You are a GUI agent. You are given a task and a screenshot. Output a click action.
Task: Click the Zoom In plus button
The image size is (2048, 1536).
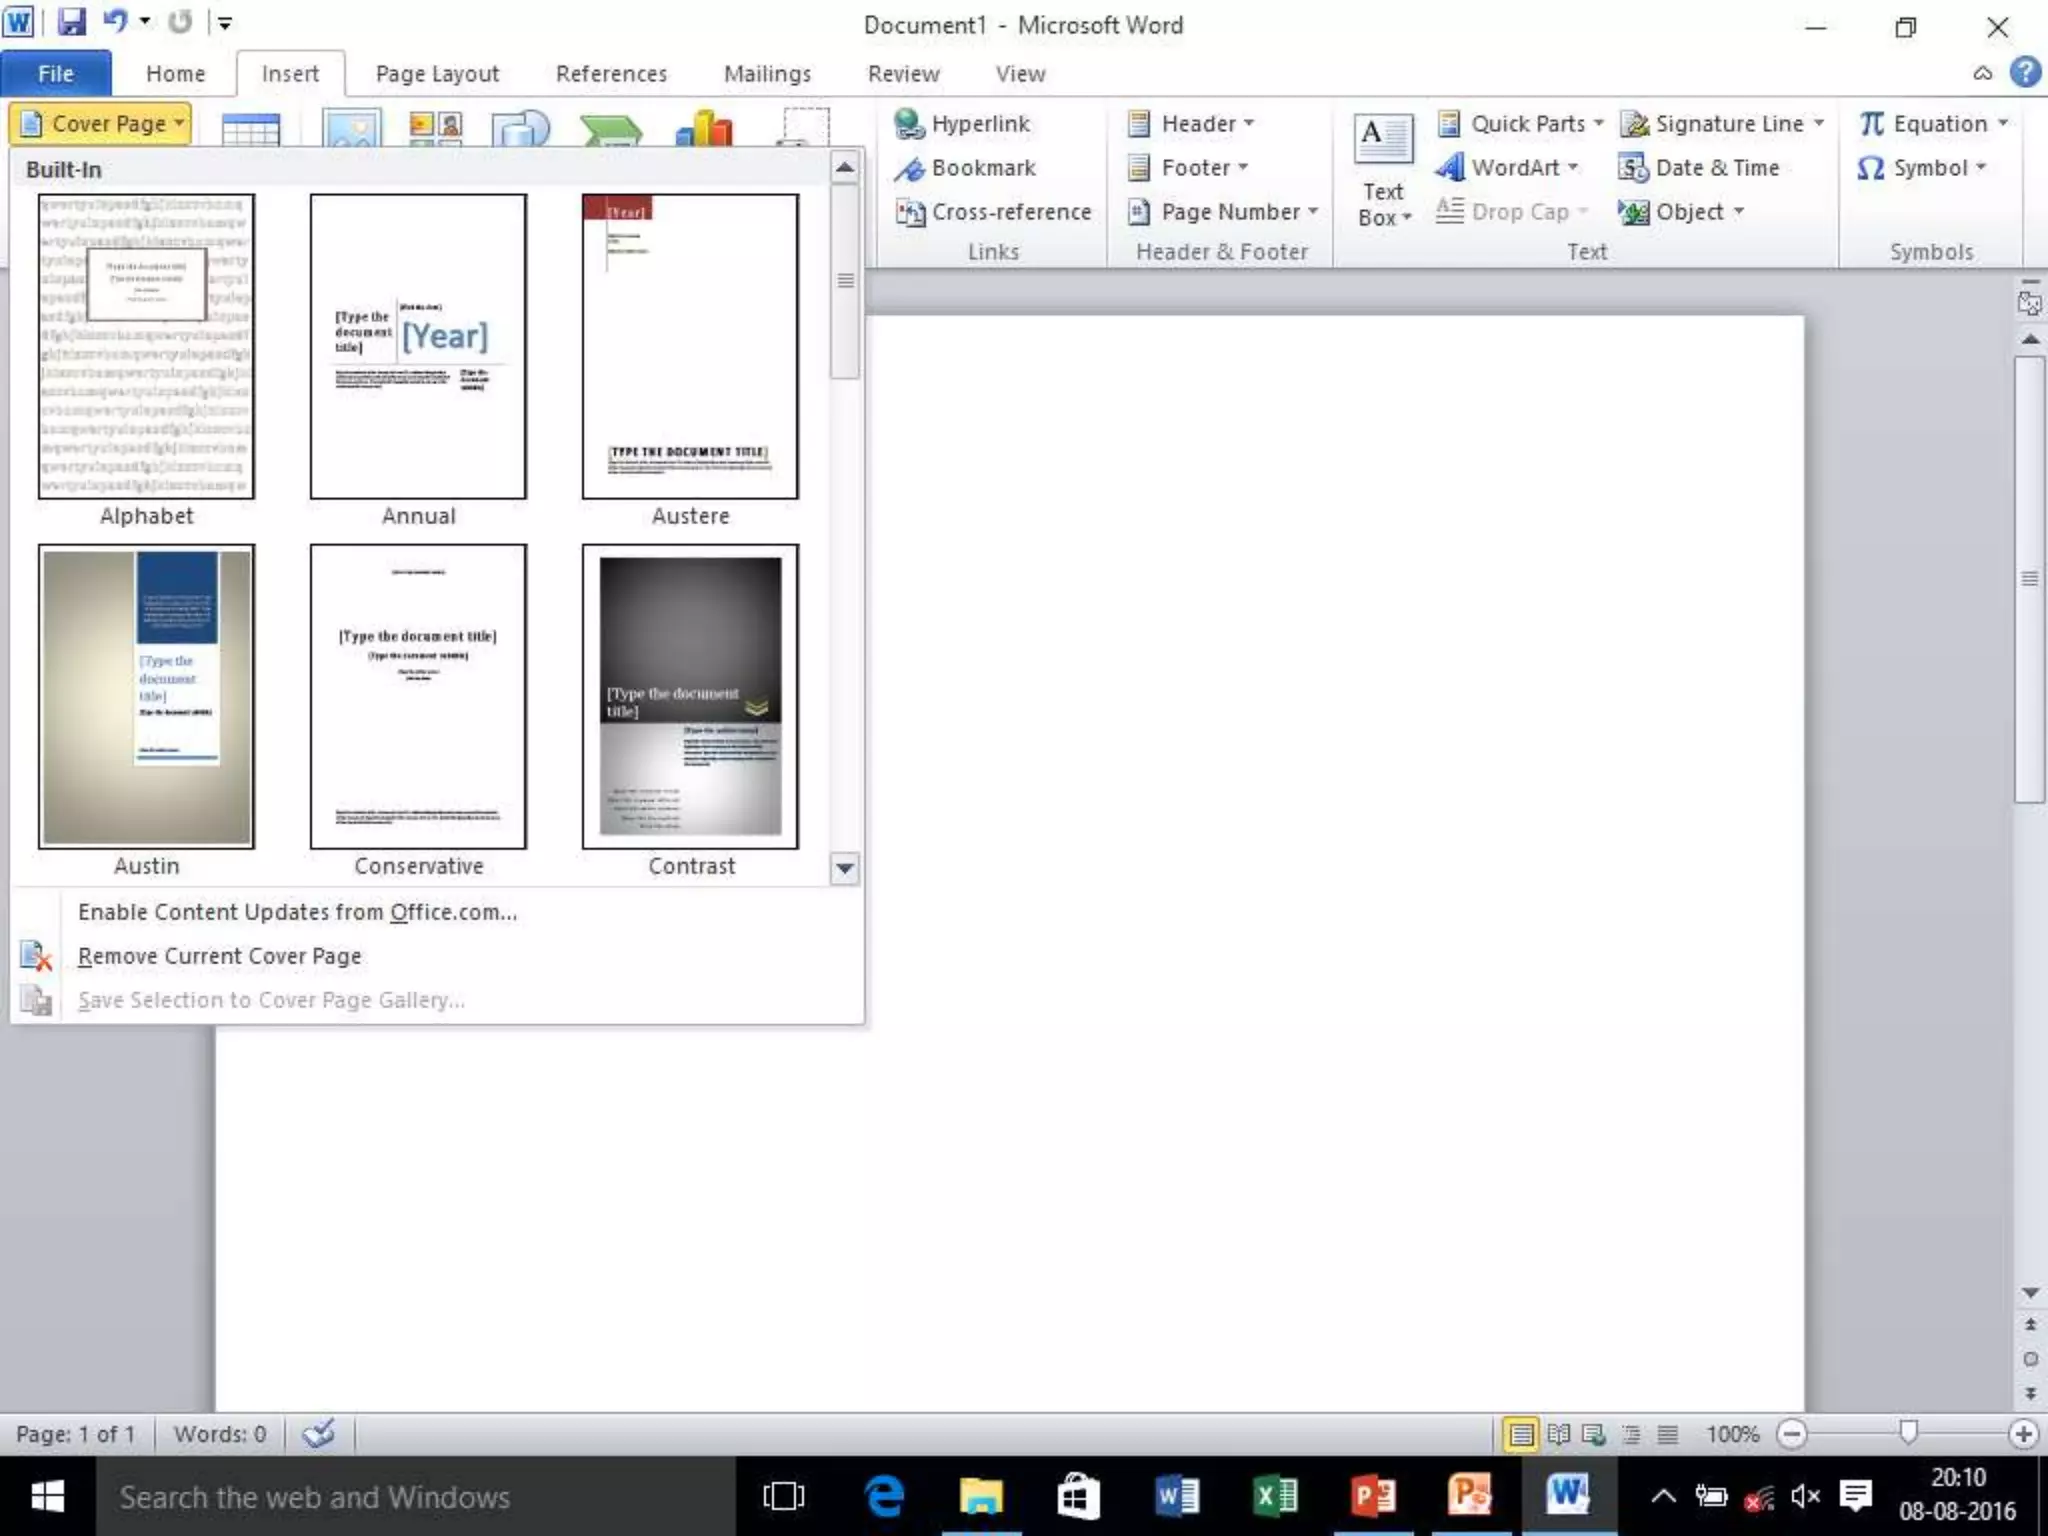point(2023,1434)
